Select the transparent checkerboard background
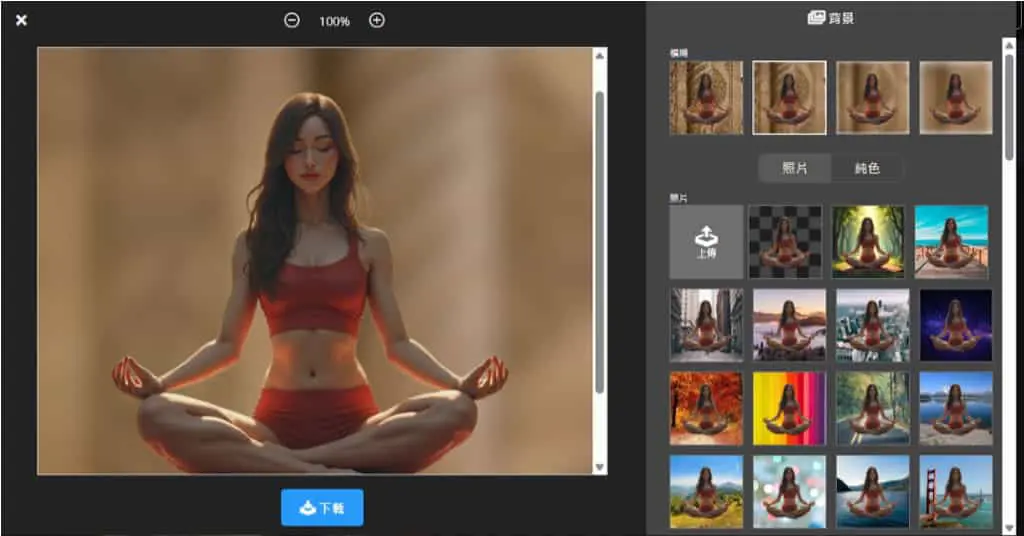 point(789,242)
